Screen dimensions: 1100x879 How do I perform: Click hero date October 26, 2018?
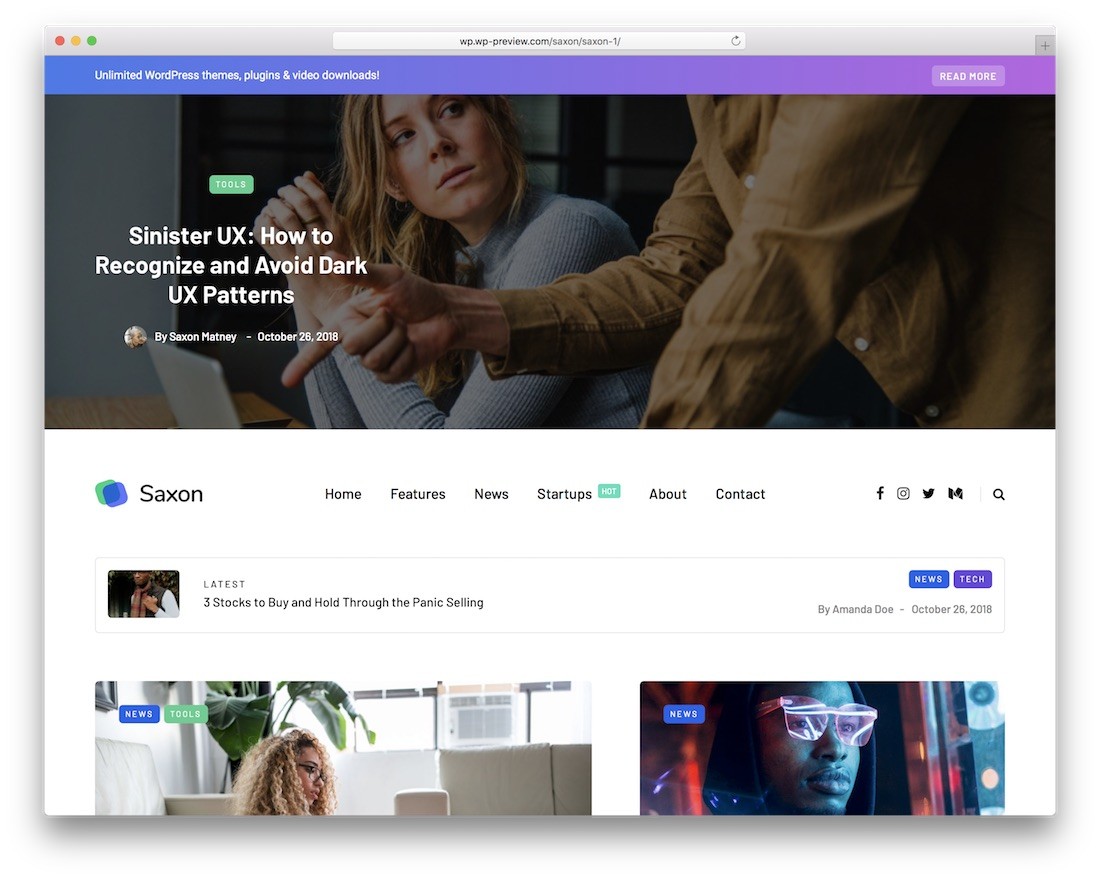[x=297, y=337]
